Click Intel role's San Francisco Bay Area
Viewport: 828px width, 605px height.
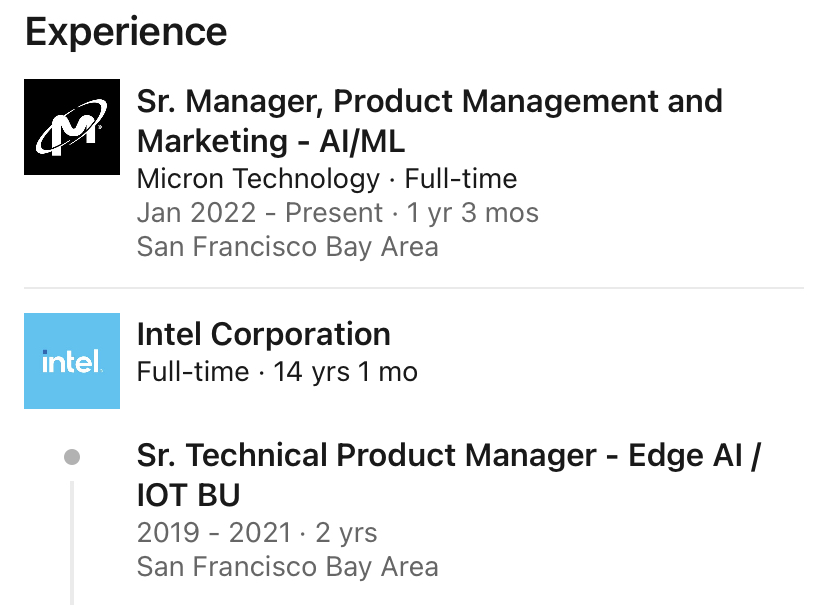(288, 567)
